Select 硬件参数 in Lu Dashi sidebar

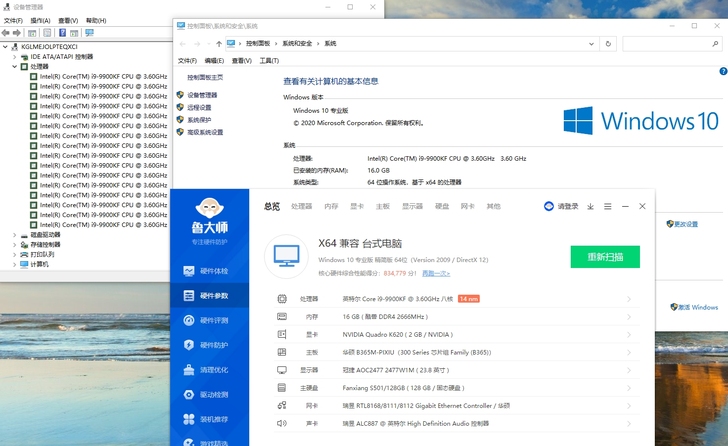[x=209, y=296]
